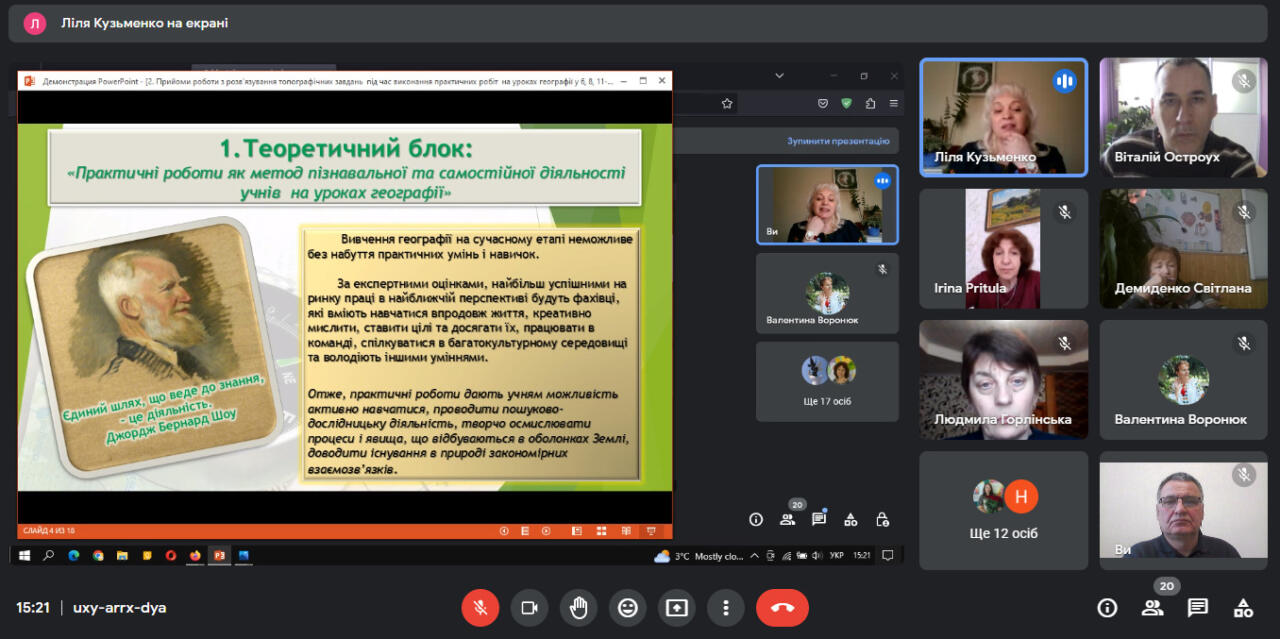Select the bottom-right "Ви" self-view tile
This screenshot has width=1280, height=639.
coord(1184,511)
